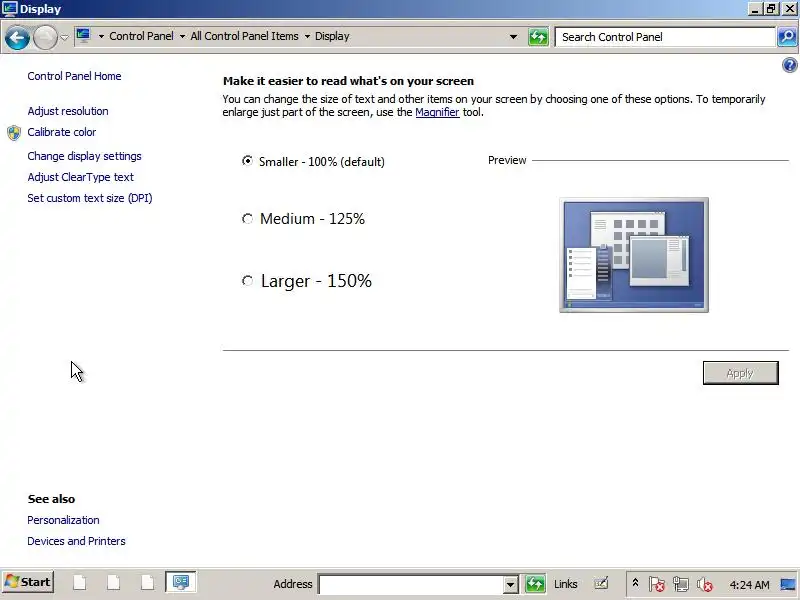Focus the Search Control Panel field
The height and width of the screenshot is (600, 800).
point(665,37)
